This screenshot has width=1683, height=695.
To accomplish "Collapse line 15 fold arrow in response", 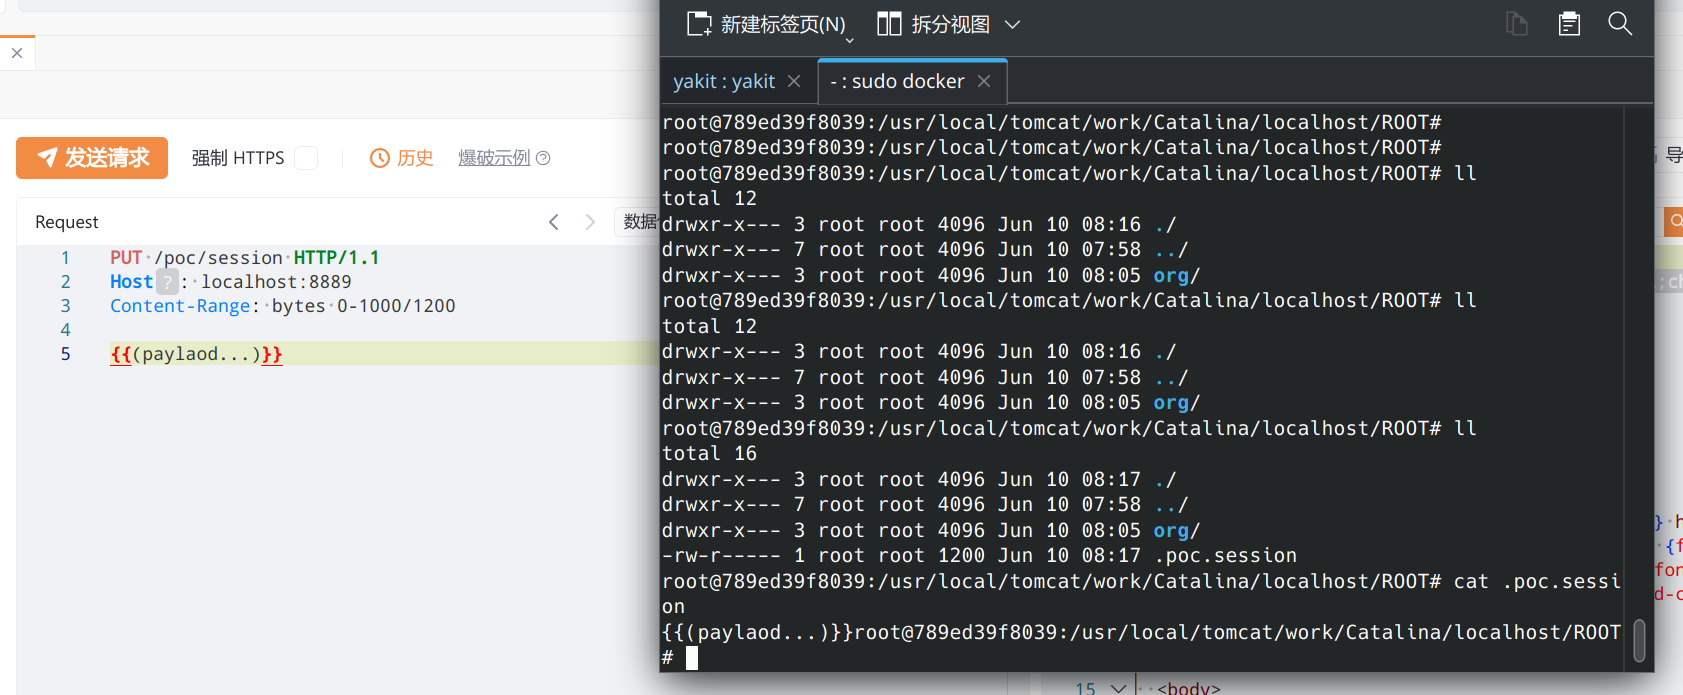I will [1119, 688].
